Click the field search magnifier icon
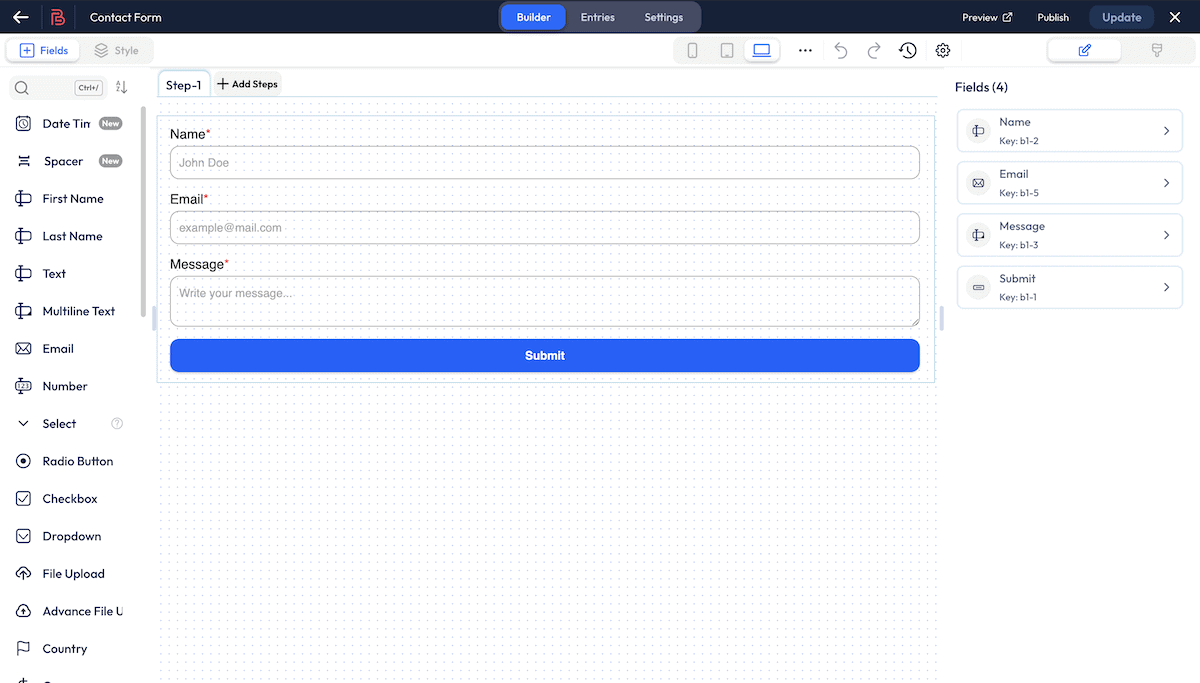 (22, 88)
